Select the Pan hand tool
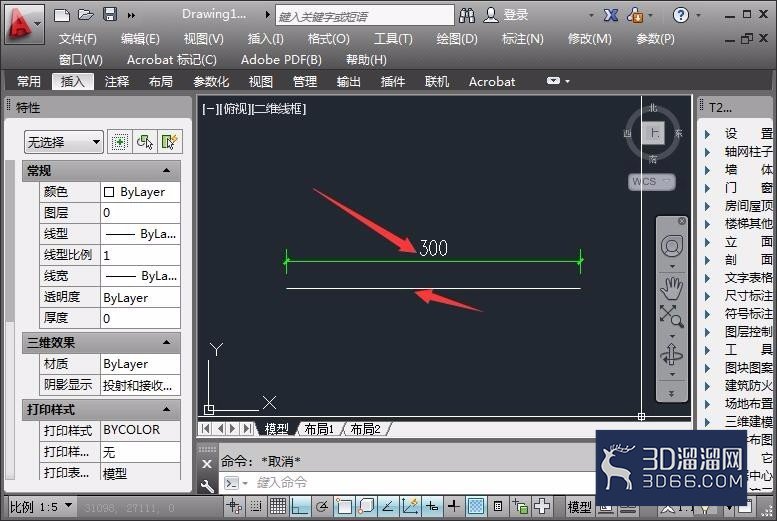The width and height of the screenshot is (777, 521). (672, 288)
